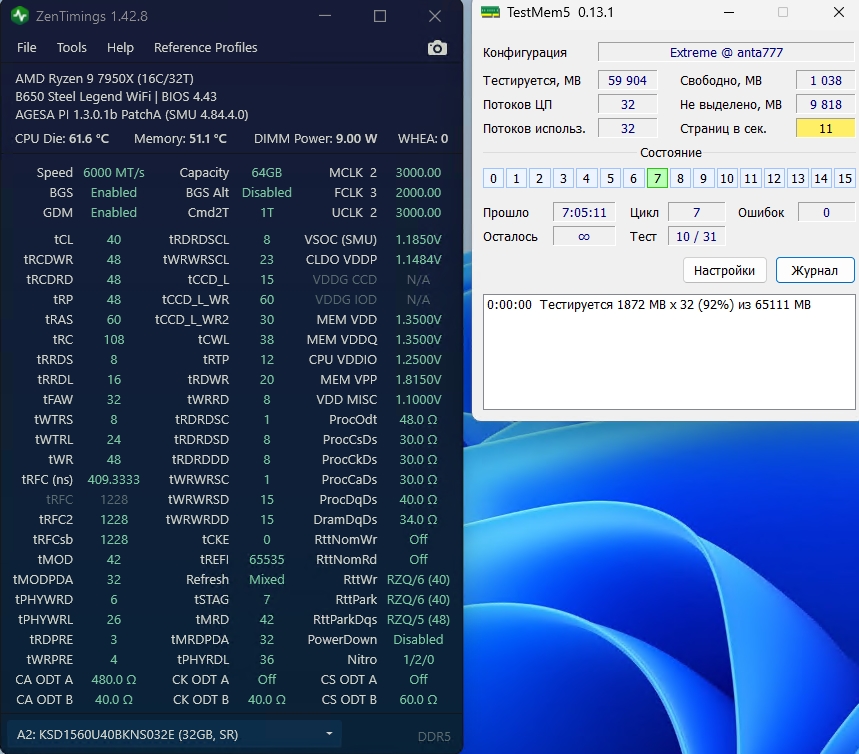Click the Capacity value 64GB
The width and height of the screenshot is (859, 754).
(x=267, y=173)
